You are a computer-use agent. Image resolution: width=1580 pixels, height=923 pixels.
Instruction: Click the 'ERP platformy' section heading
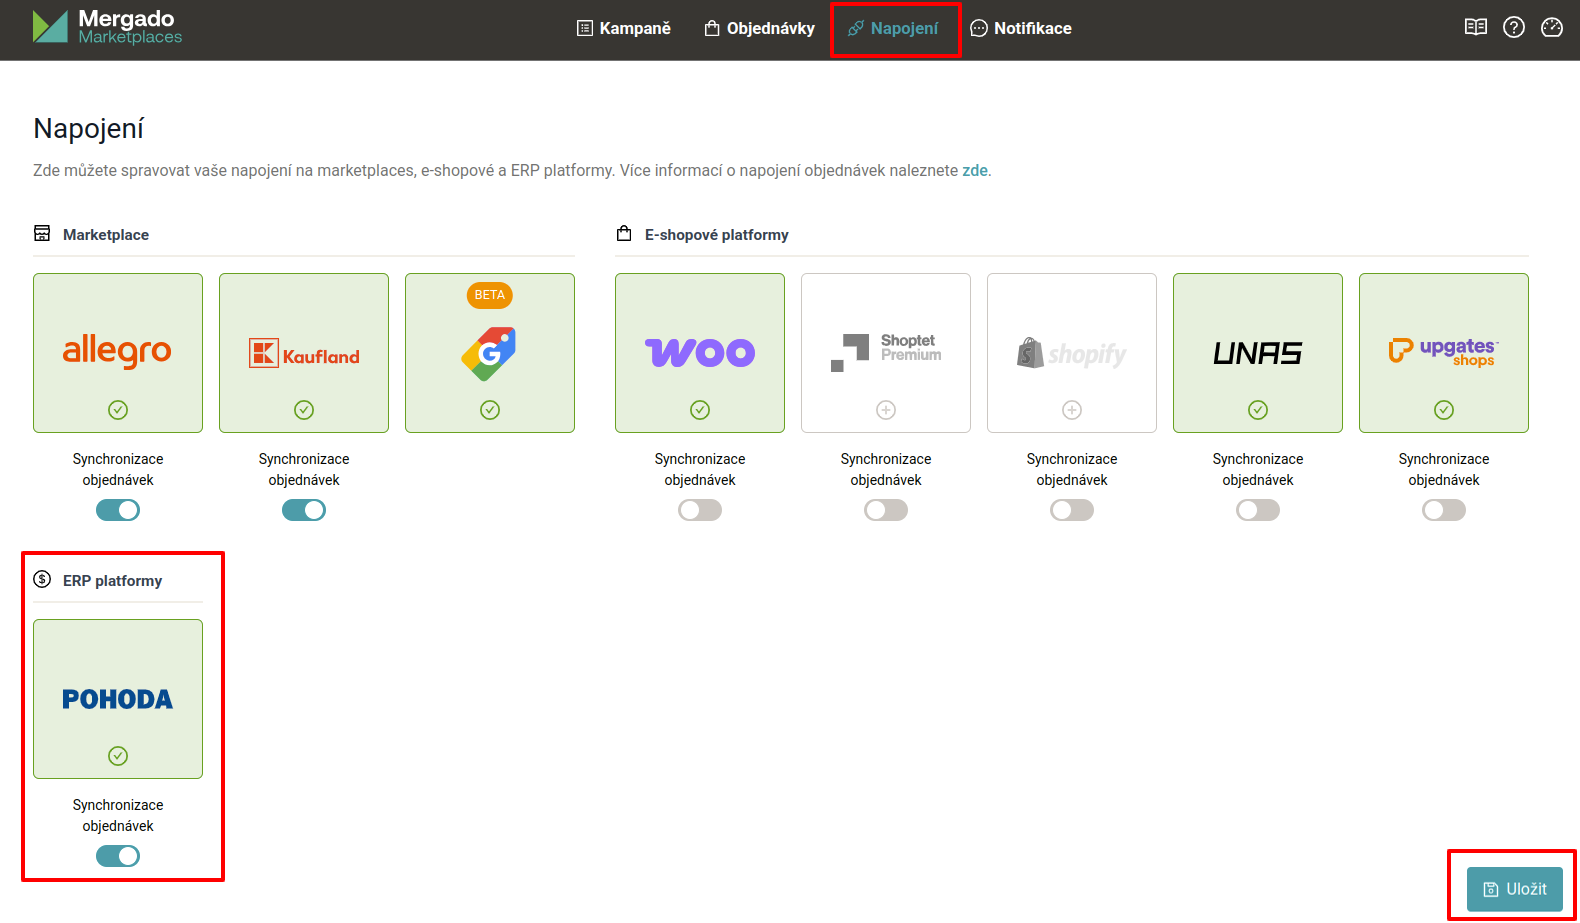112,581
